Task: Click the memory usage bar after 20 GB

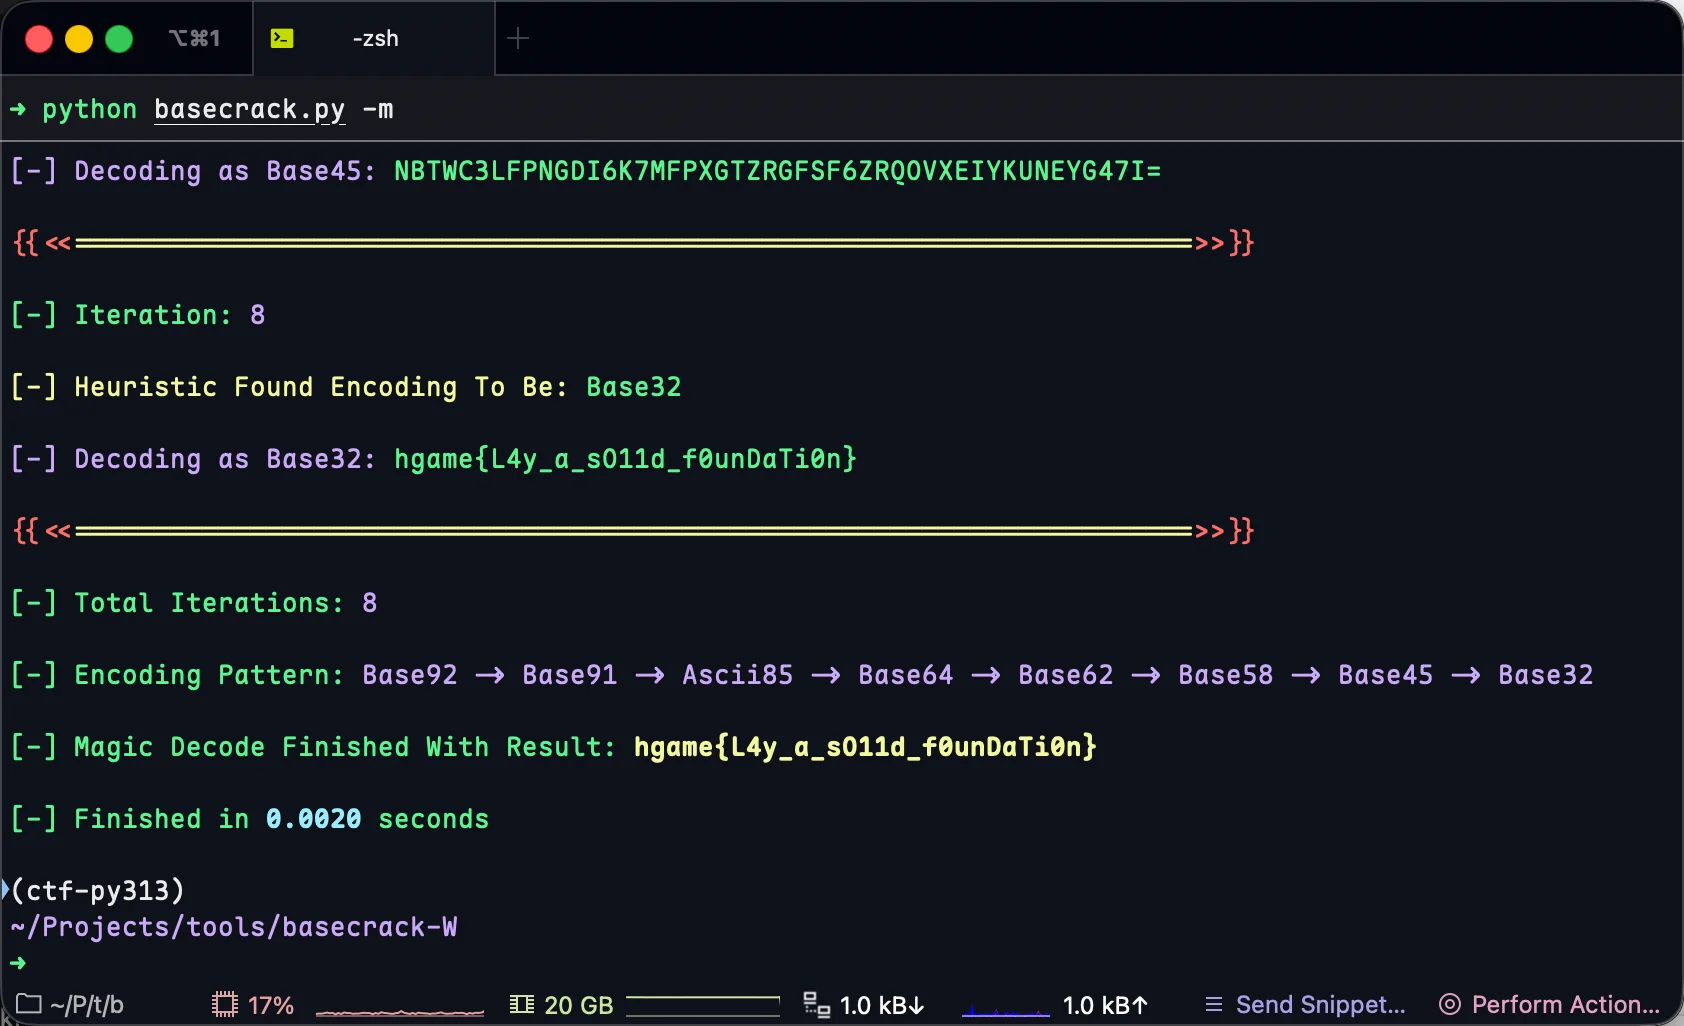Action: (703, 1005)
